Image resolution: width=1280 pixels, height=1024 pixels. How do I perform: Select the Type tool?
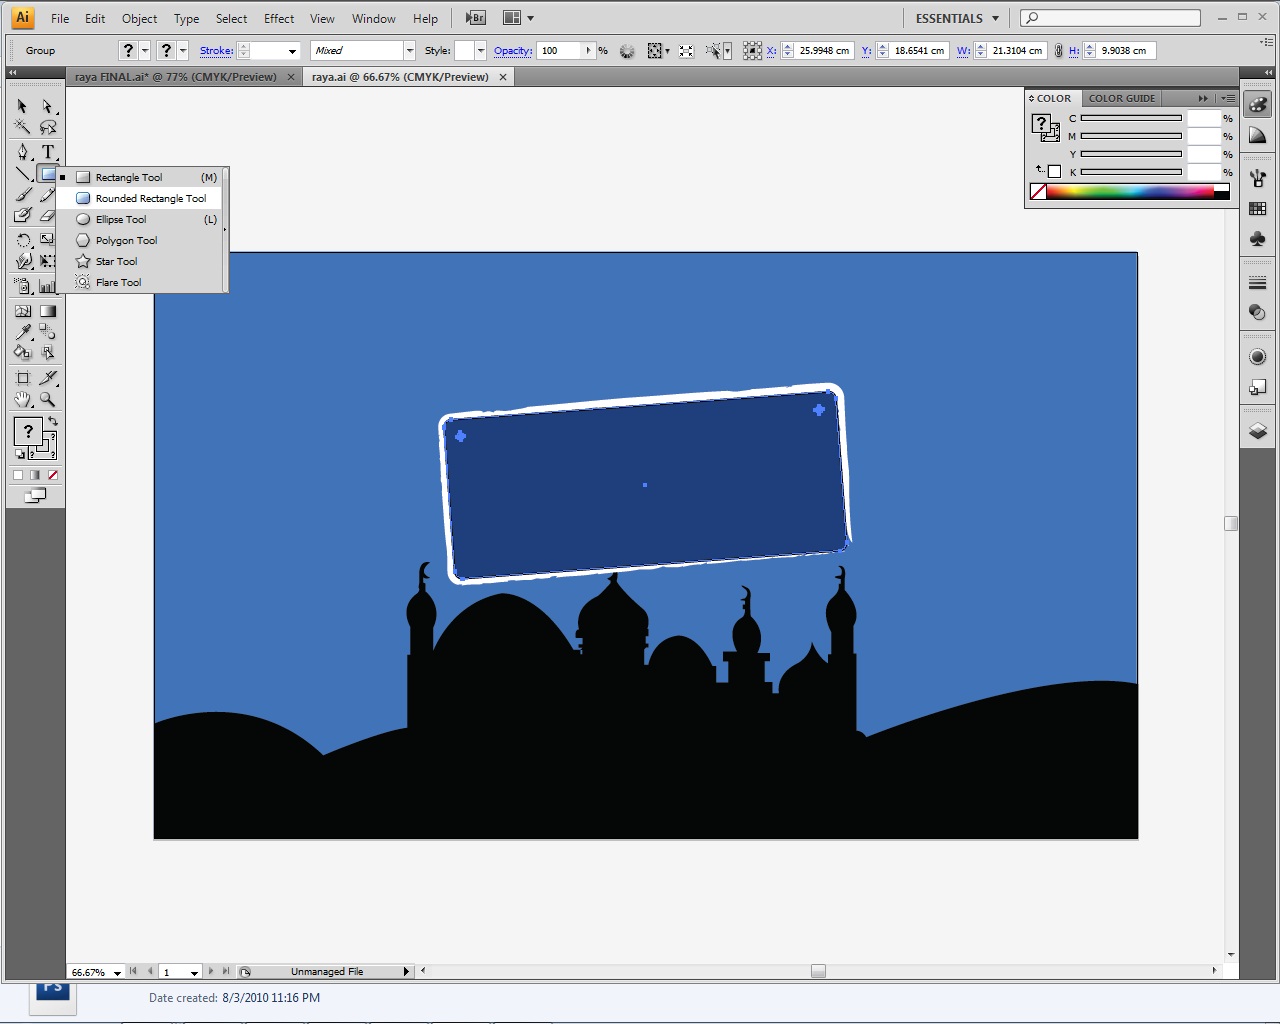[48, 152]
